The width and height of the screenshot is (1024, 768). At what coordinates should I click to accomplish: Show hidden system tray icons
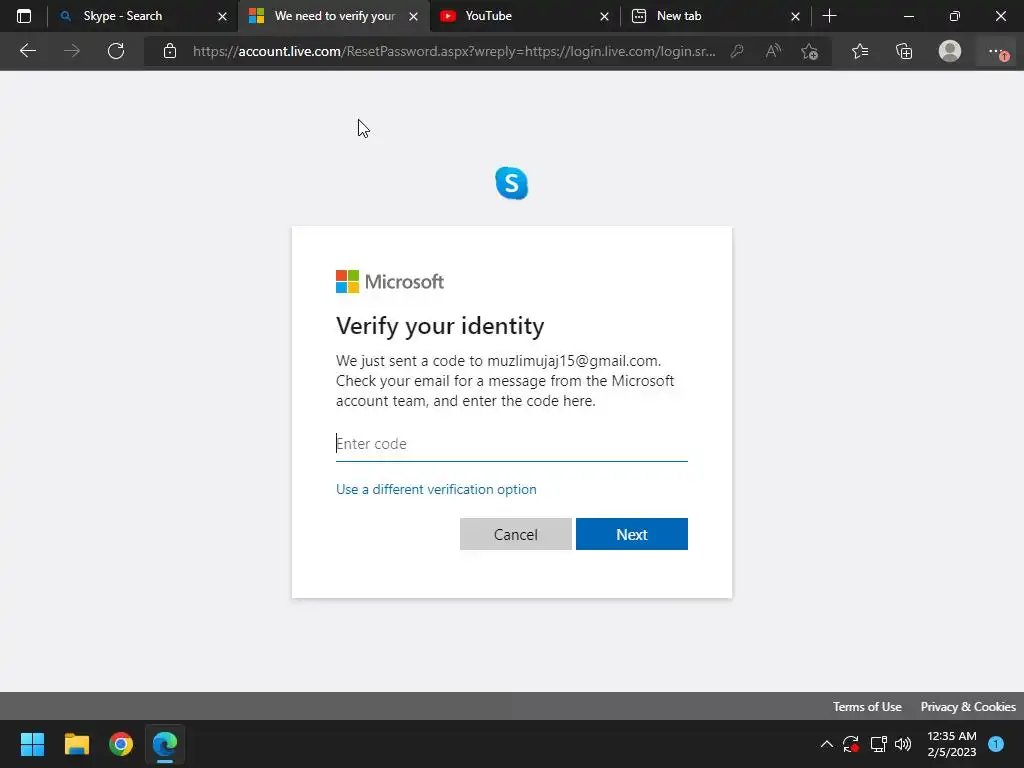[826, 744]
